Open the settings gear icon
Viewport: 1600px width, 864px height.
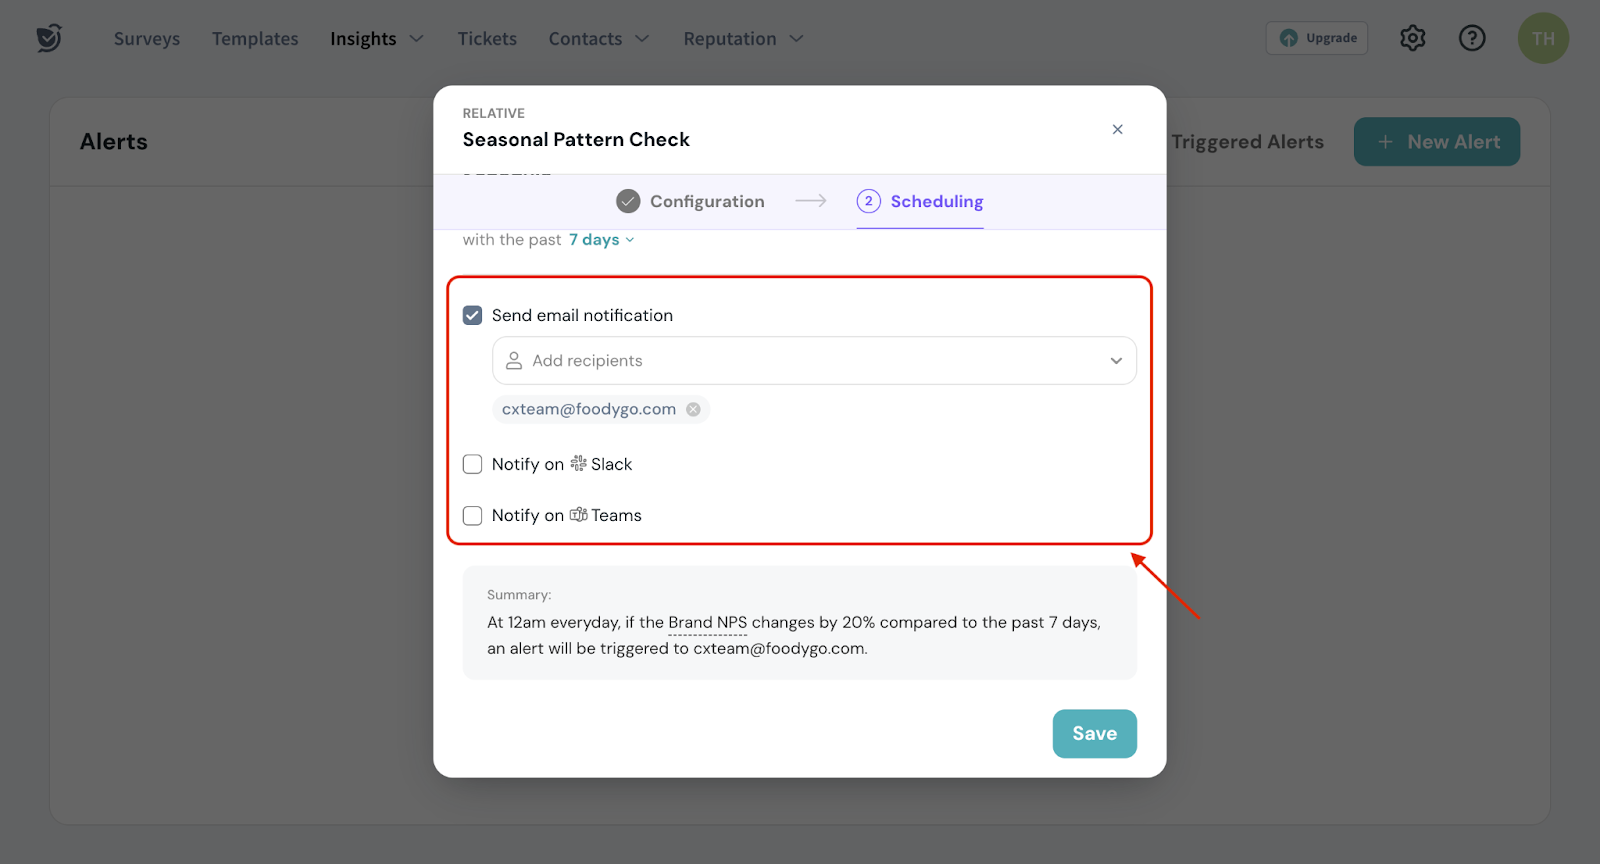point(1412,38)
